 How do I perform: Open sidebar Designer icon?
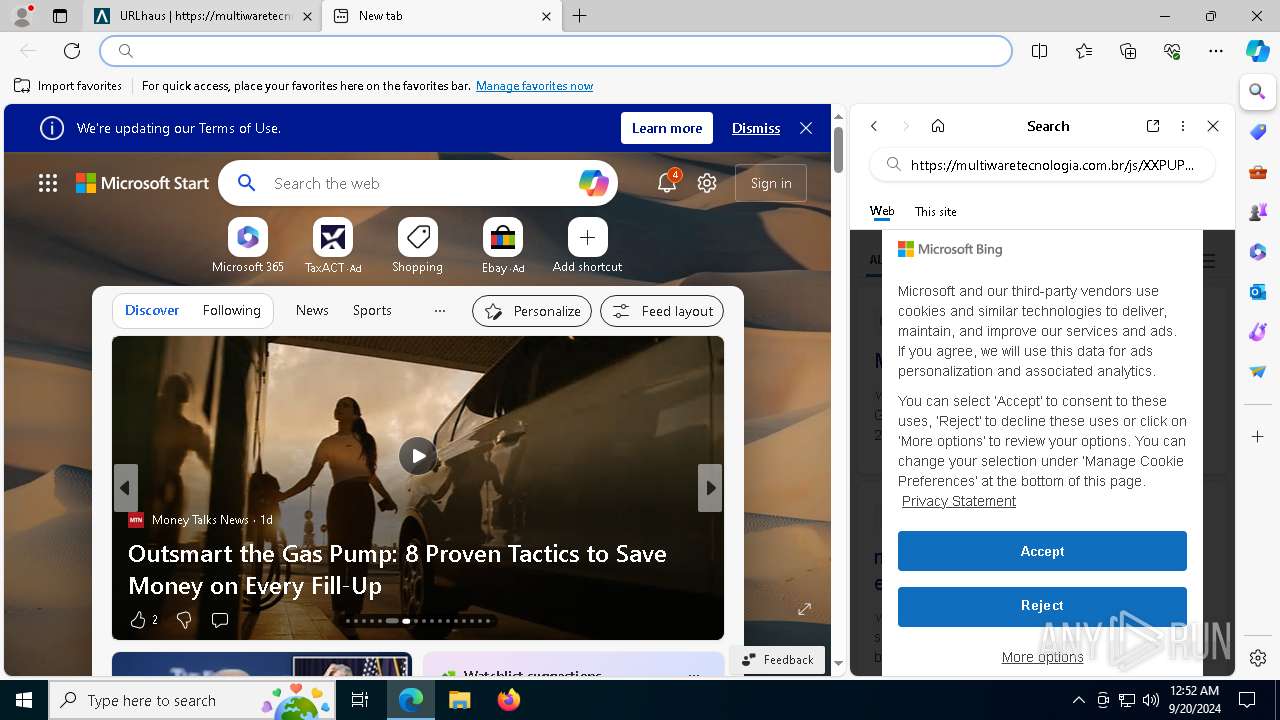click(x=1258, y=332)
